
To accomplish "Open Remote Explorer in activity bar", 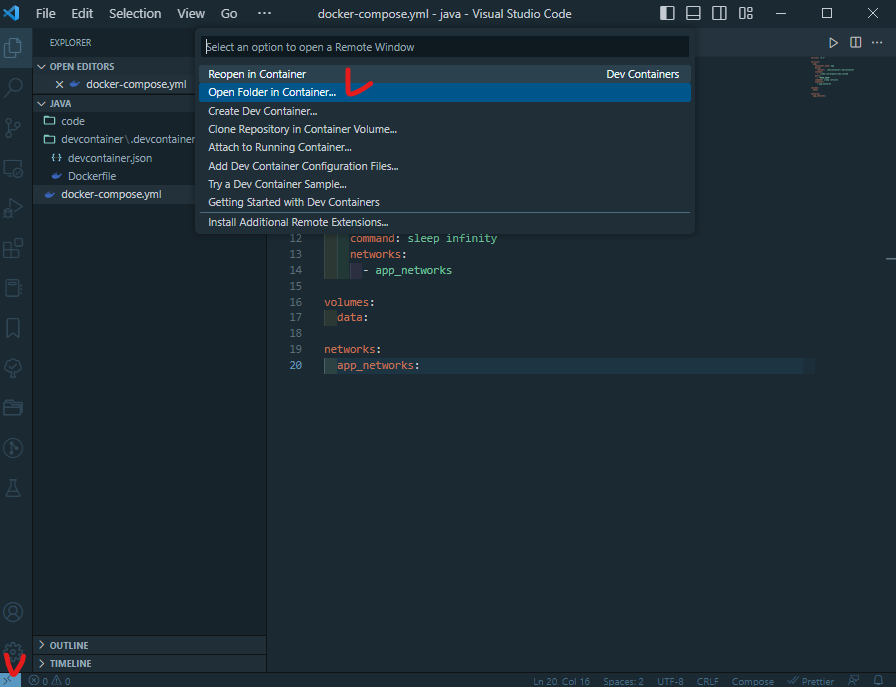I will (13, 168).
